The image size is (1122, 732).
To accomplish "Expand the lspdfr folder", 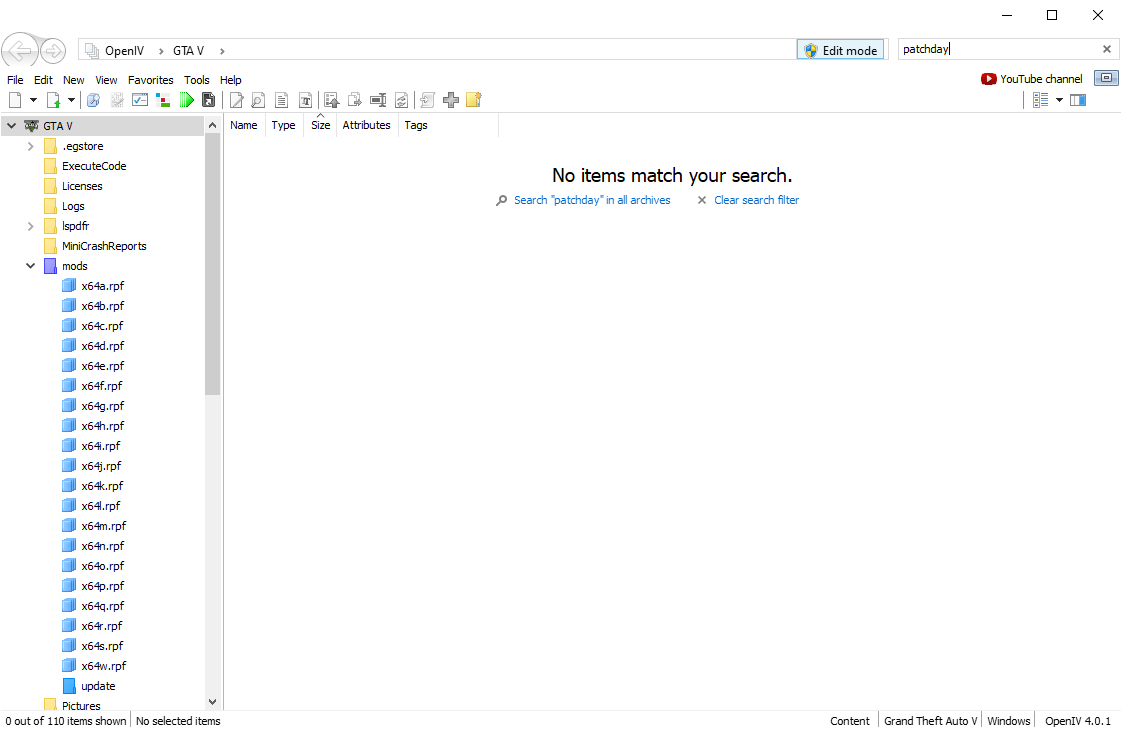I will pos(30,226).
